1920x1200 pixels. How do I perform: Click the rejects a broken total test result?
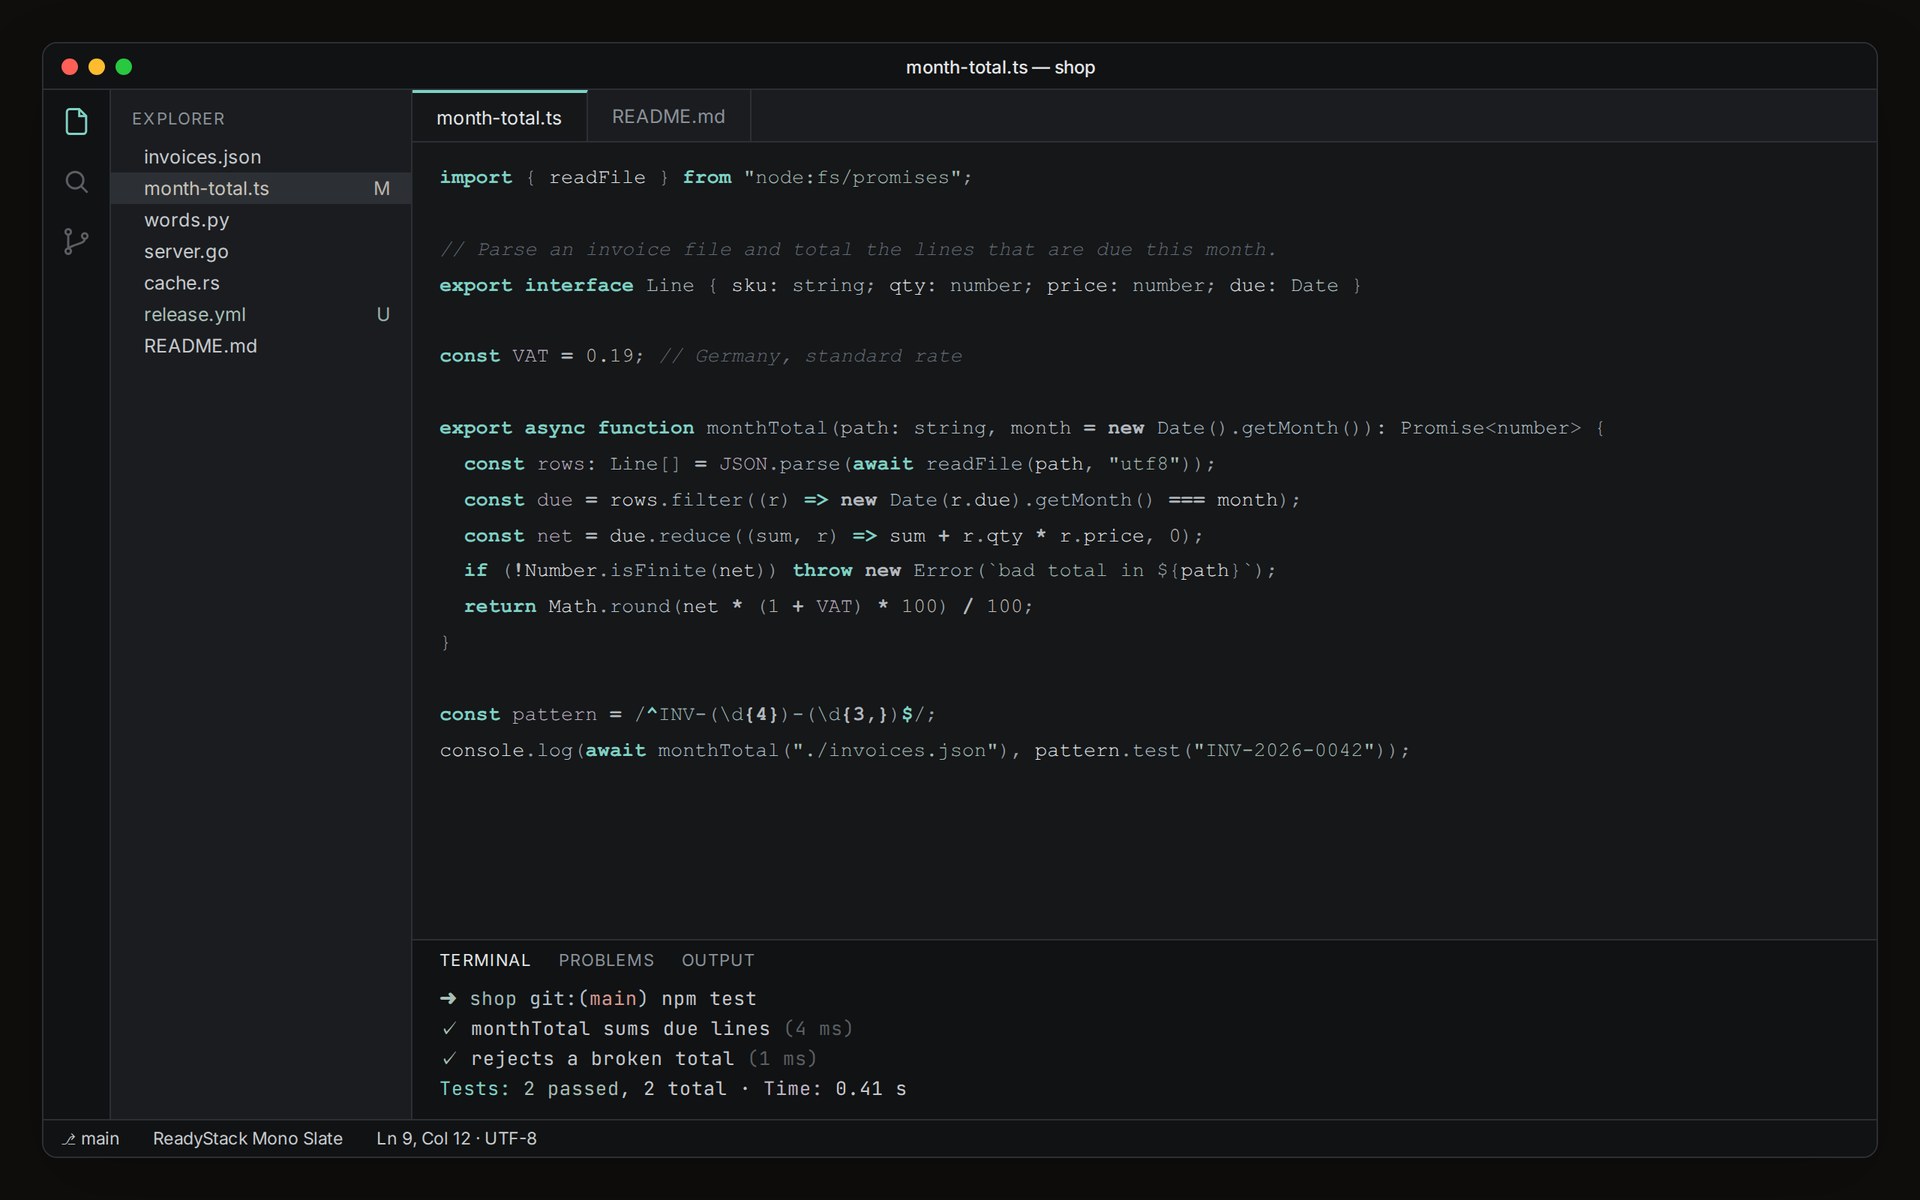point(628,1059)
